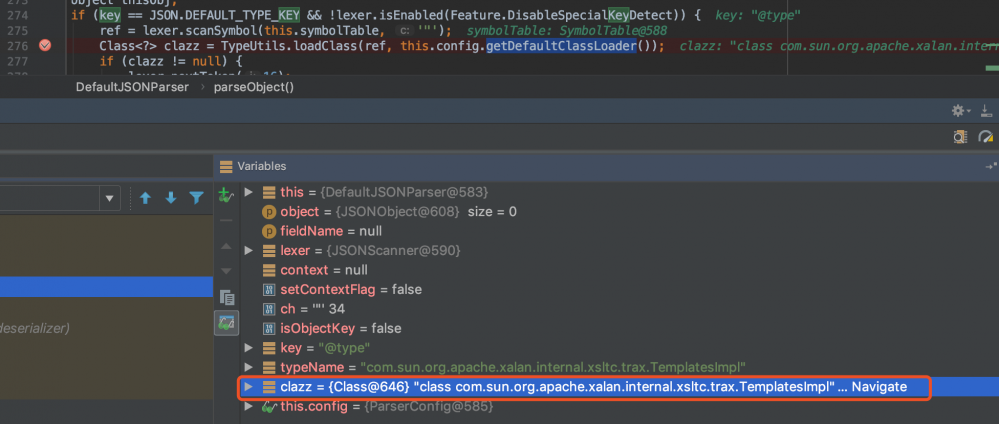This screenshot has width=999, height=424.
Task: Go to previous frame with up arrow
Action: coord(145,198)
